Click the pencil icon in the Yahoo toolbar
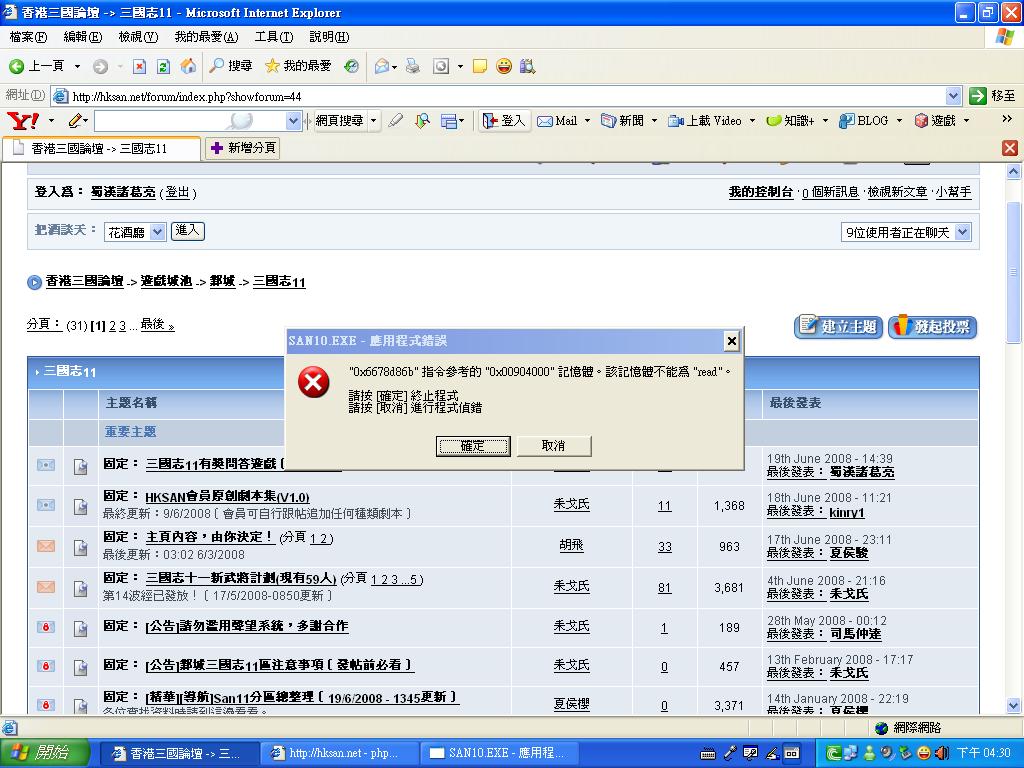 pos(75,121)
